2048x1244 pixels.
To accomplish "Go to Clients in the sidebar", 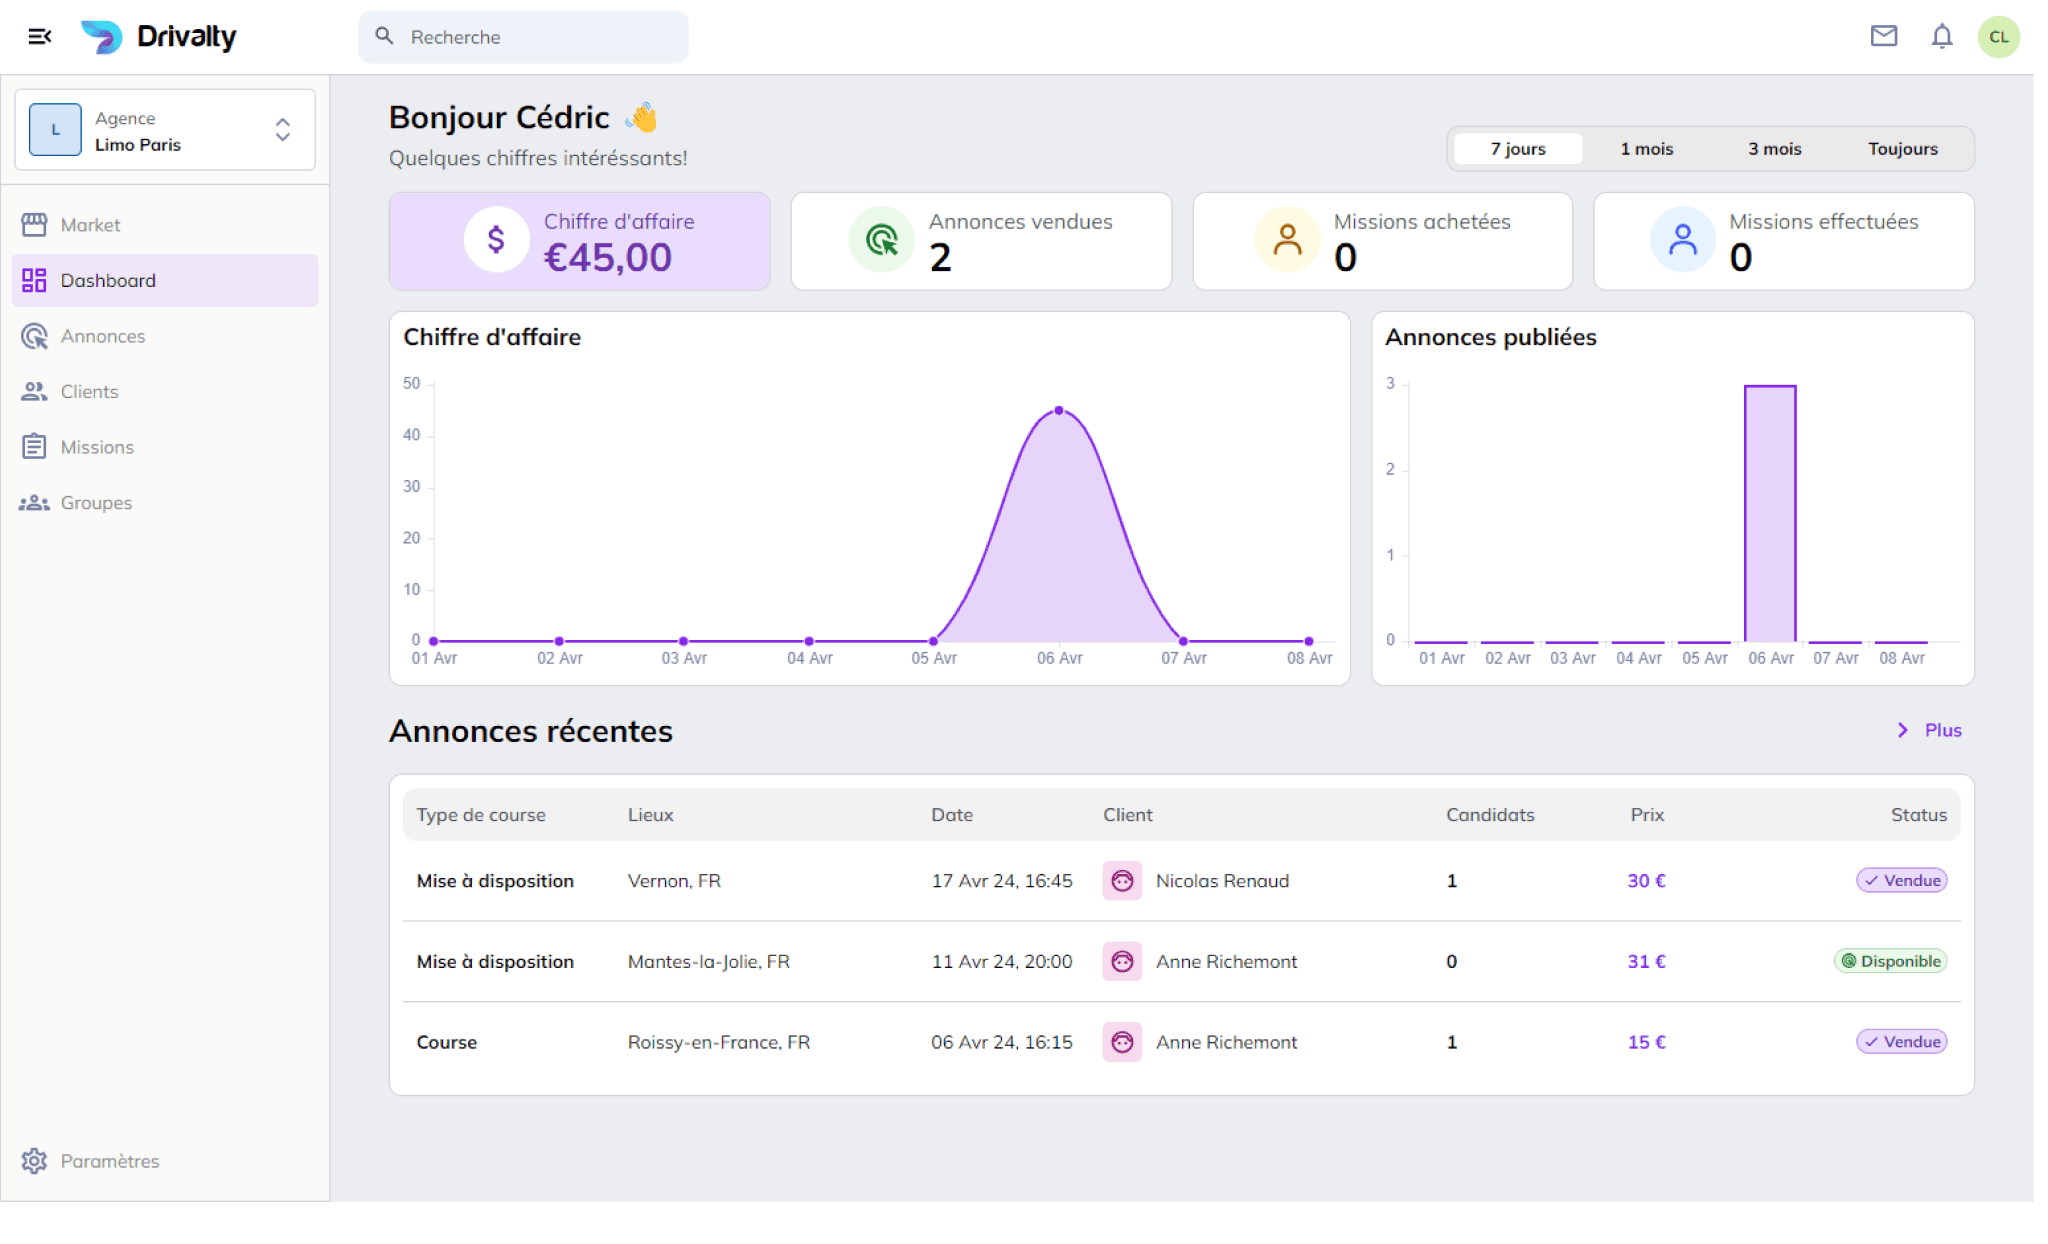I will click(165, 391).
